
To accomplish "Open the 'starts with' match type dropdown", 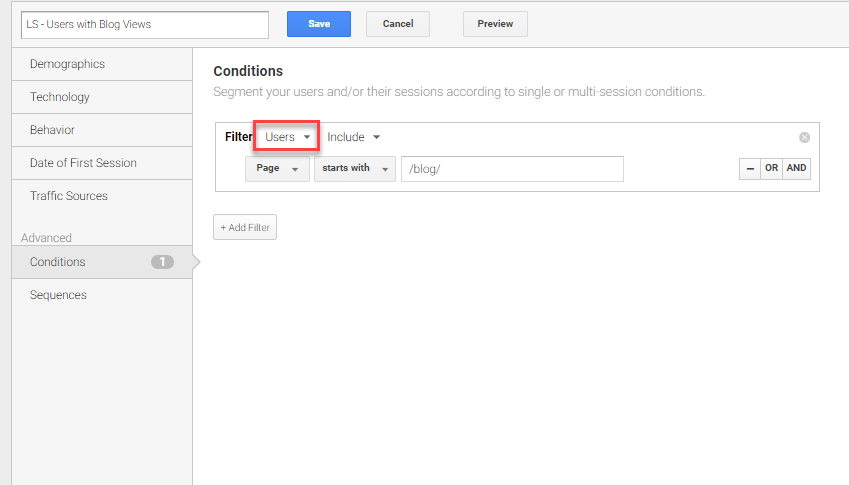I will click(x=354, y=169).
